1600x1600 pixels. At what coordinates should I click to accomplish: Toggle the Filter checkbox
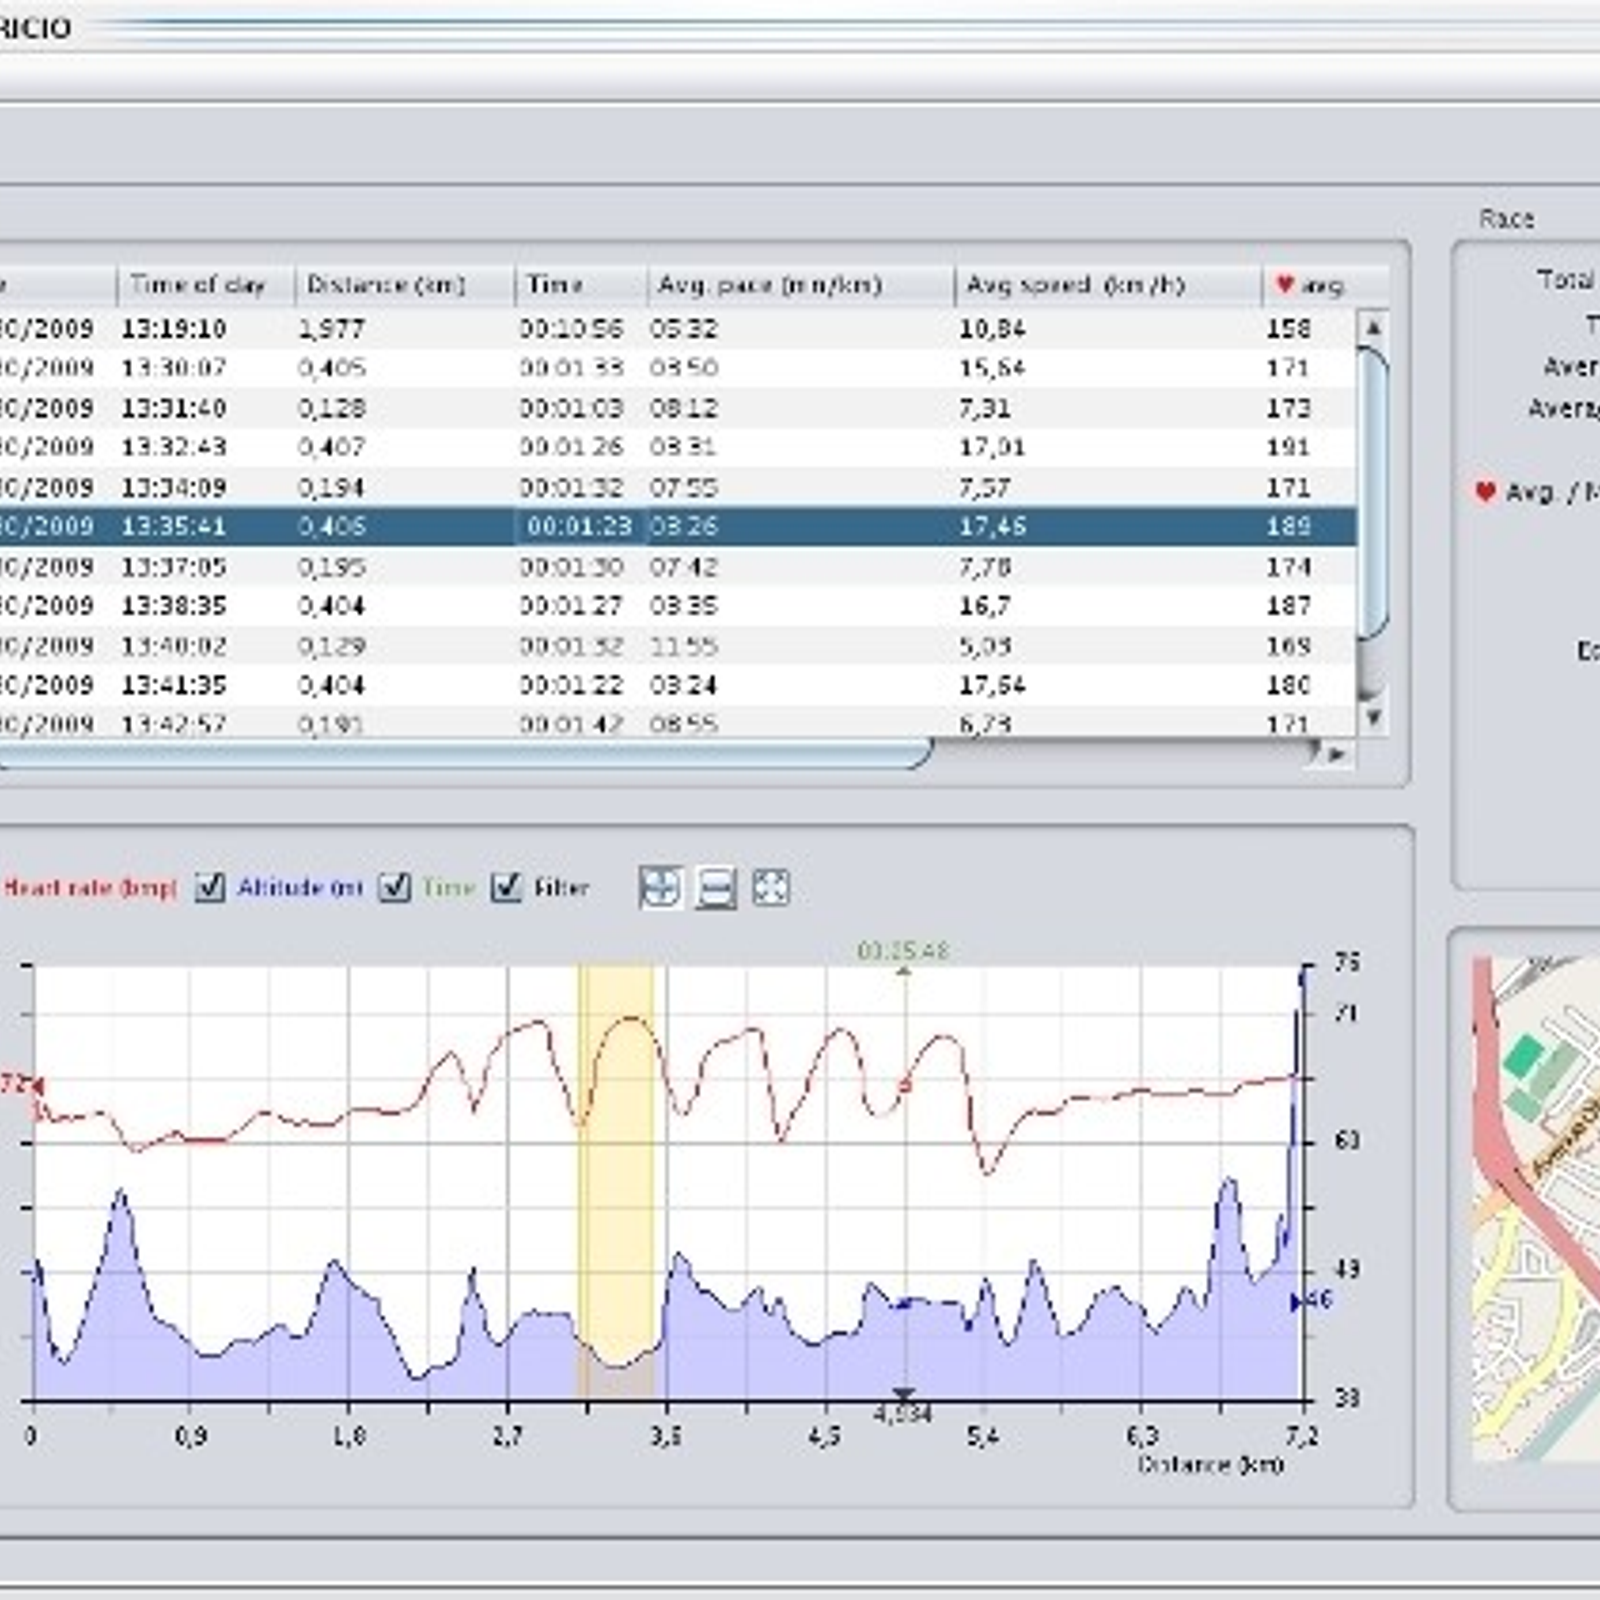coord(507,887)
